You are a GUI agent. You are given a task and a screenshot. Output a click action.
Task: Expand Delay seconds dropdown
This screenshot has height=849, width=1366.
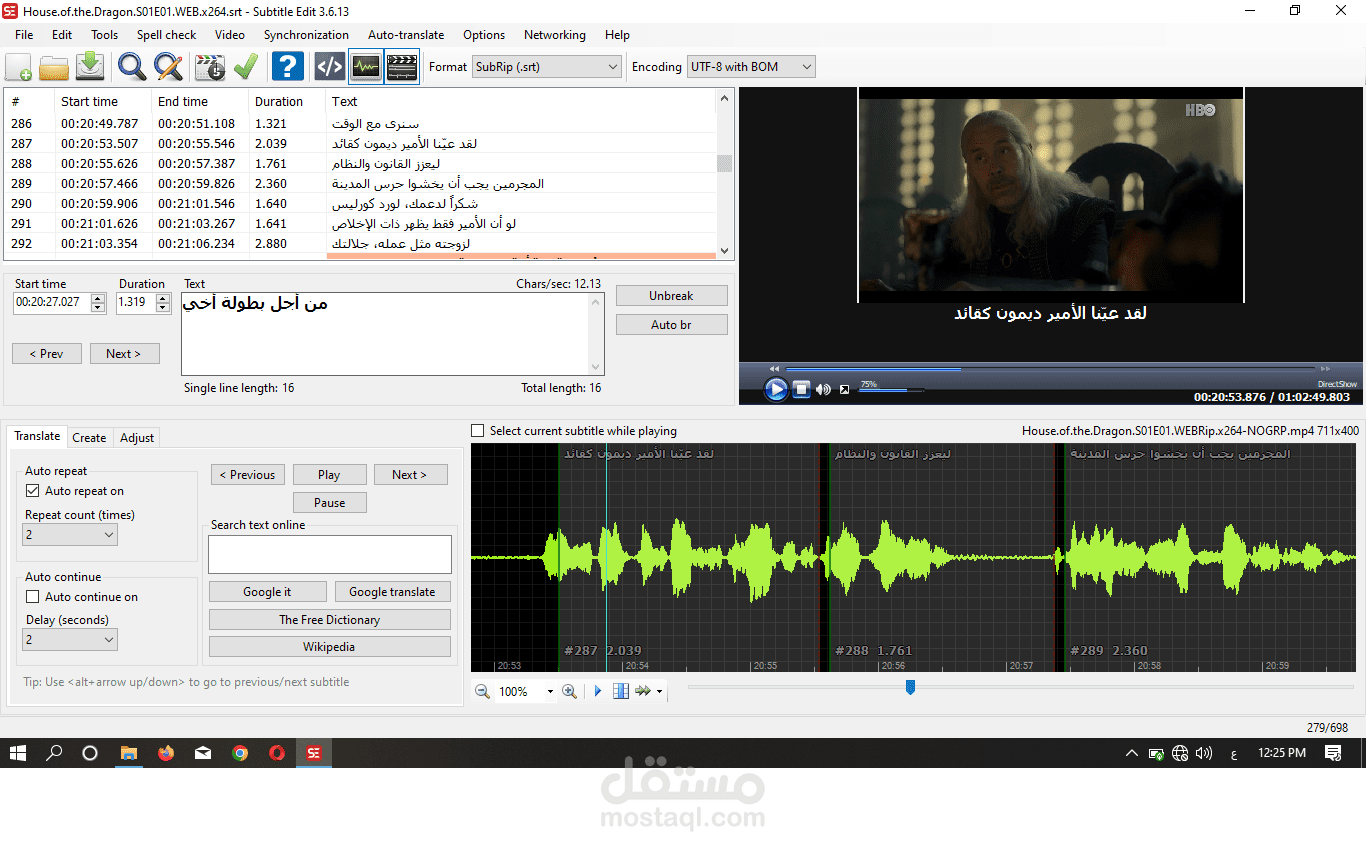pyautogui.click(x=70, y=639)
